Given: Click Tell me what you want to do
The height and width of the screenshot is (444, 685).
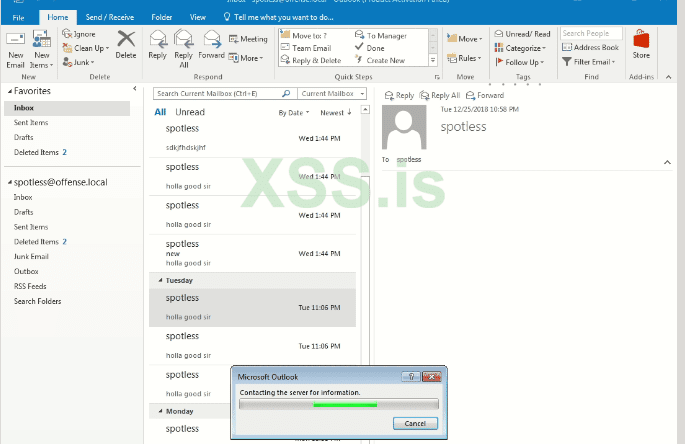Looking at the screenshot, I should click(278, 17).
